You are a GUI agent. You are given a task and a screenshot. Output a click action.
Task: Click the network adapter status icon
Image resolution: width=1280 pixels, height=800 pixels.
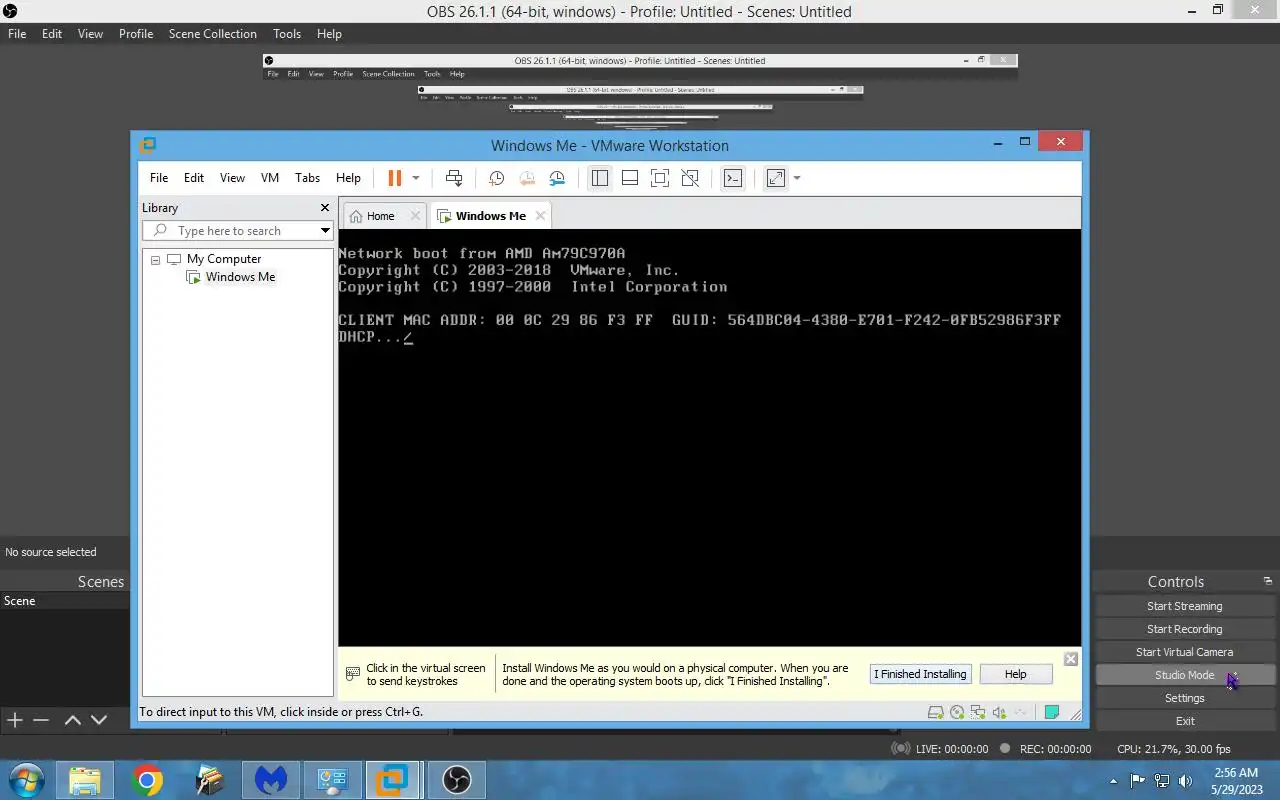(x=978, y=713)
